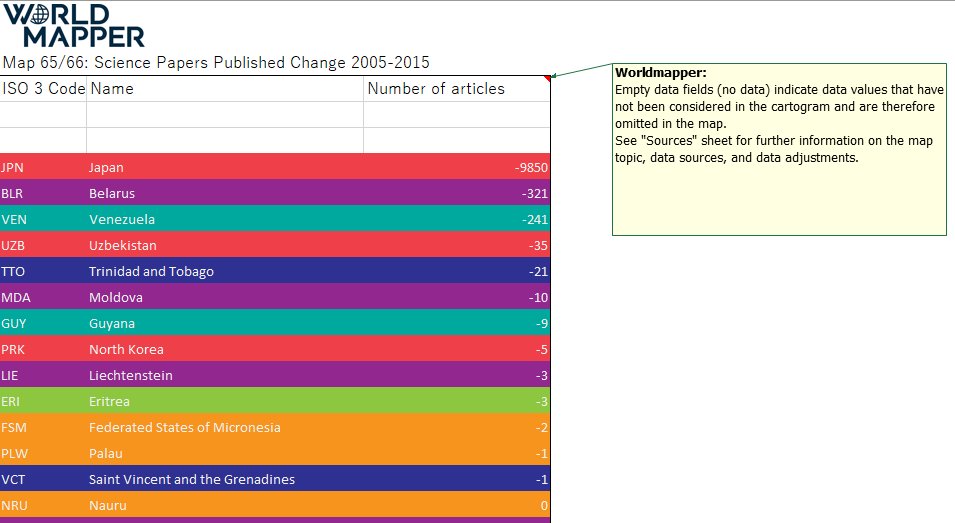Select the FSM code cell
This screenshot has height=523, width=955.
43,427
